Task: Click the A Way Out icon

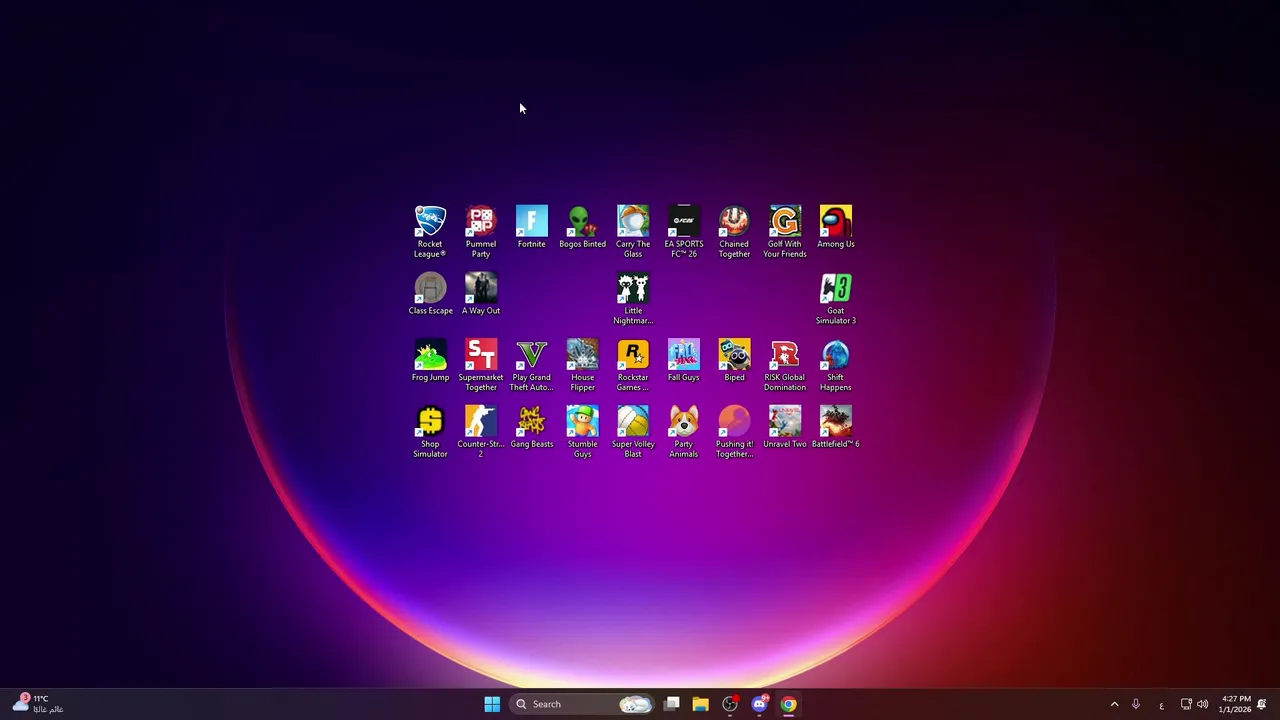Action: [481, 294]
